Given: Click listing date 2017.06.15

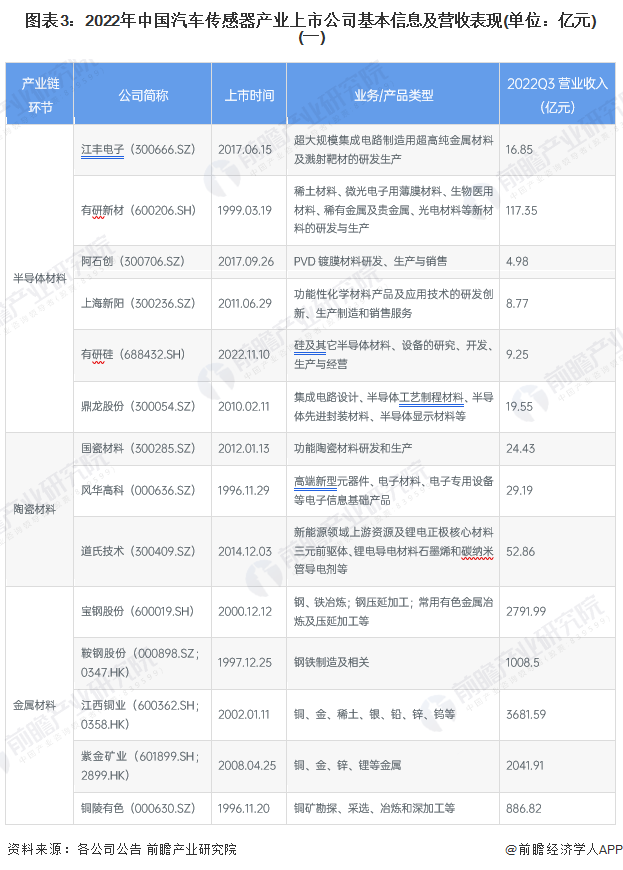Looking at the screenshot, I should [245, 149].
